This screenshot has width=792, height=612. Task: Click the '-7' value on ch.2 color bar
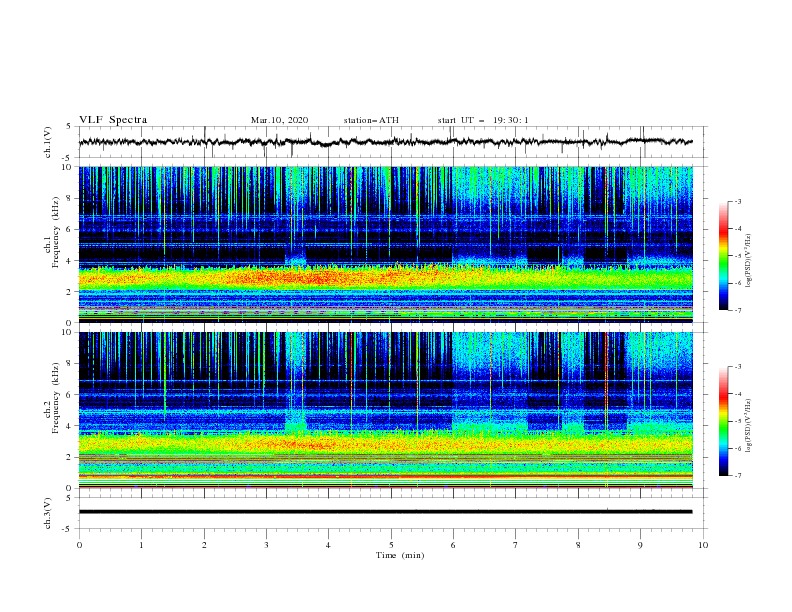(x=738, y=476)
